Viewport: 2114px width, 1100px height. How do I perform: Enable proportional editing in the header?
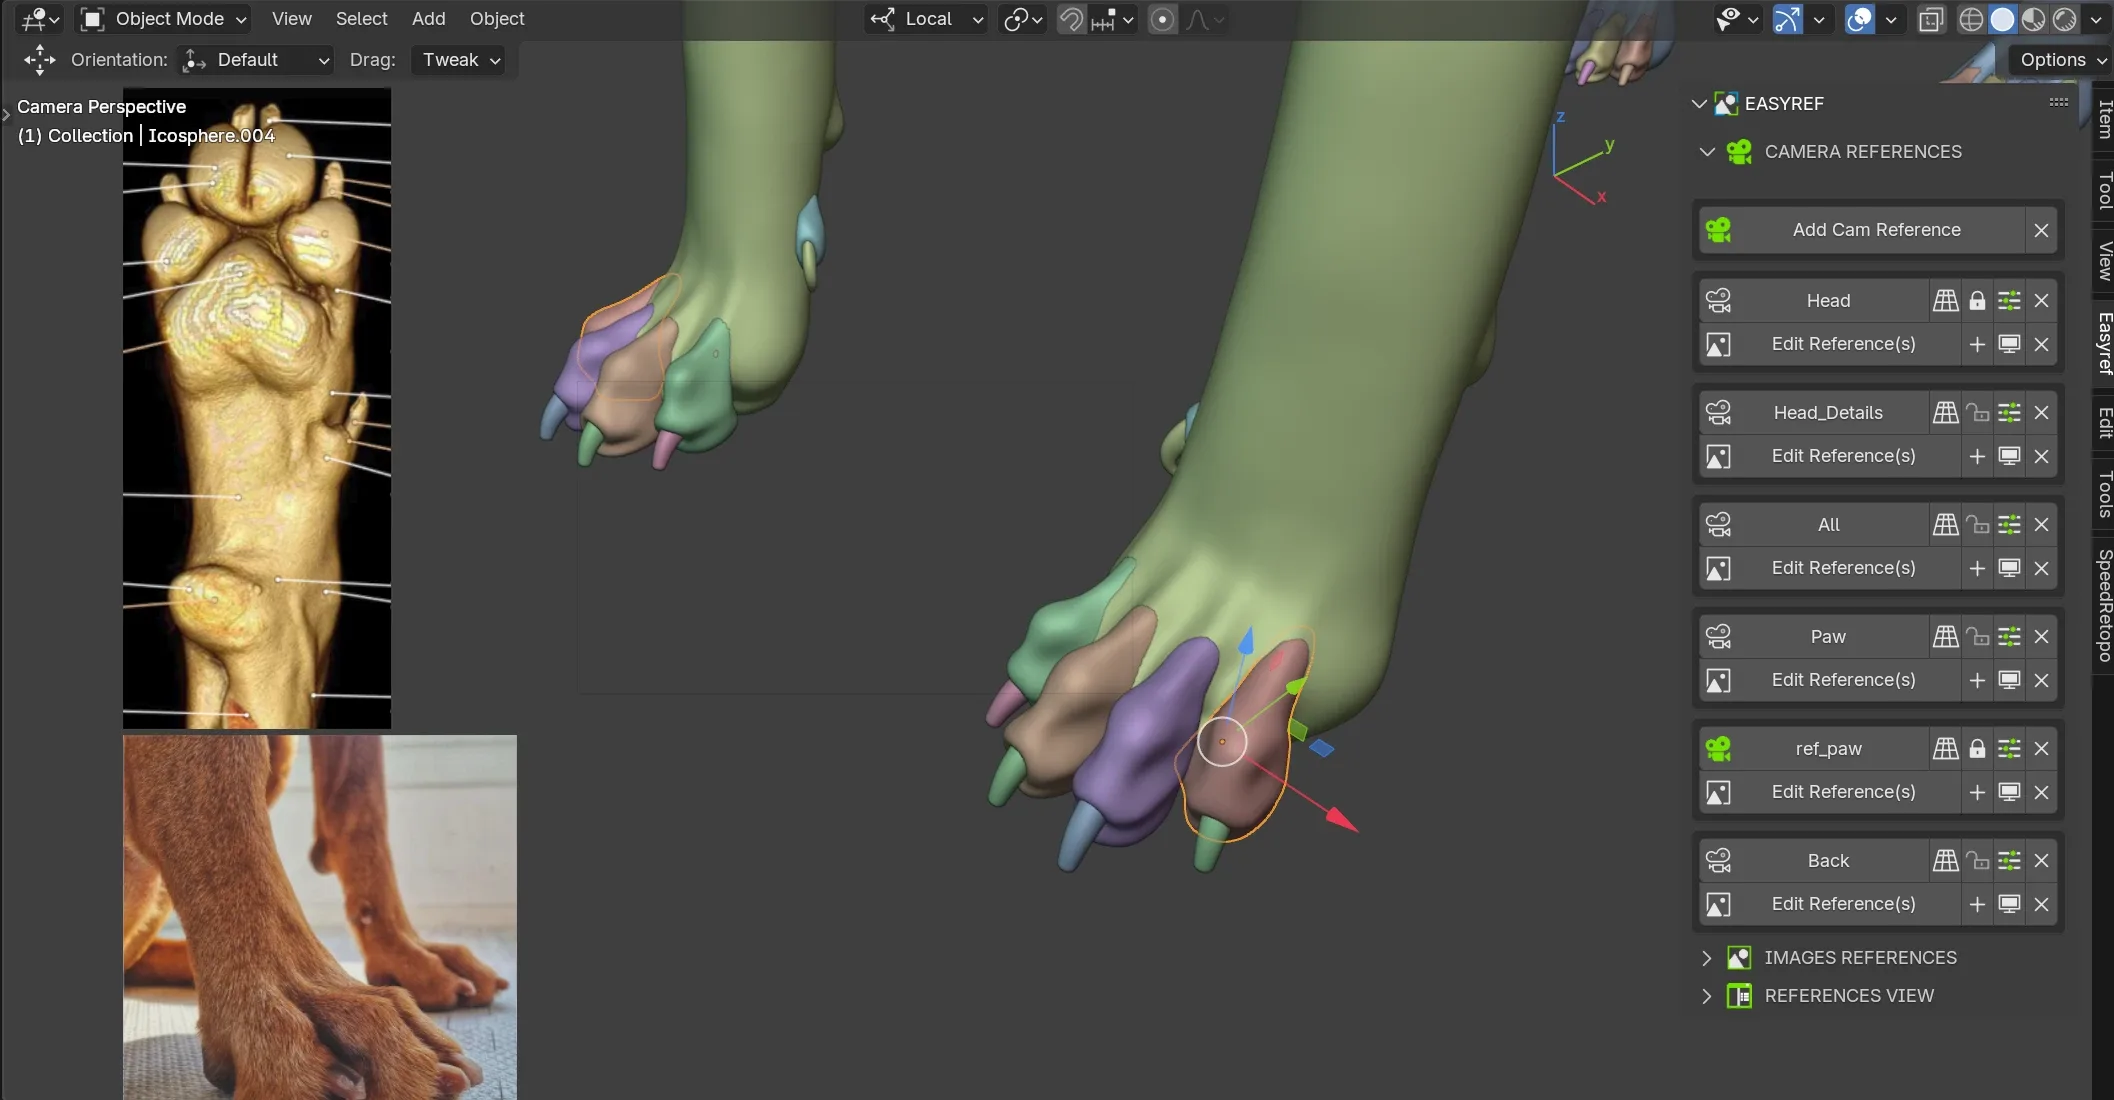[1162, 19]
